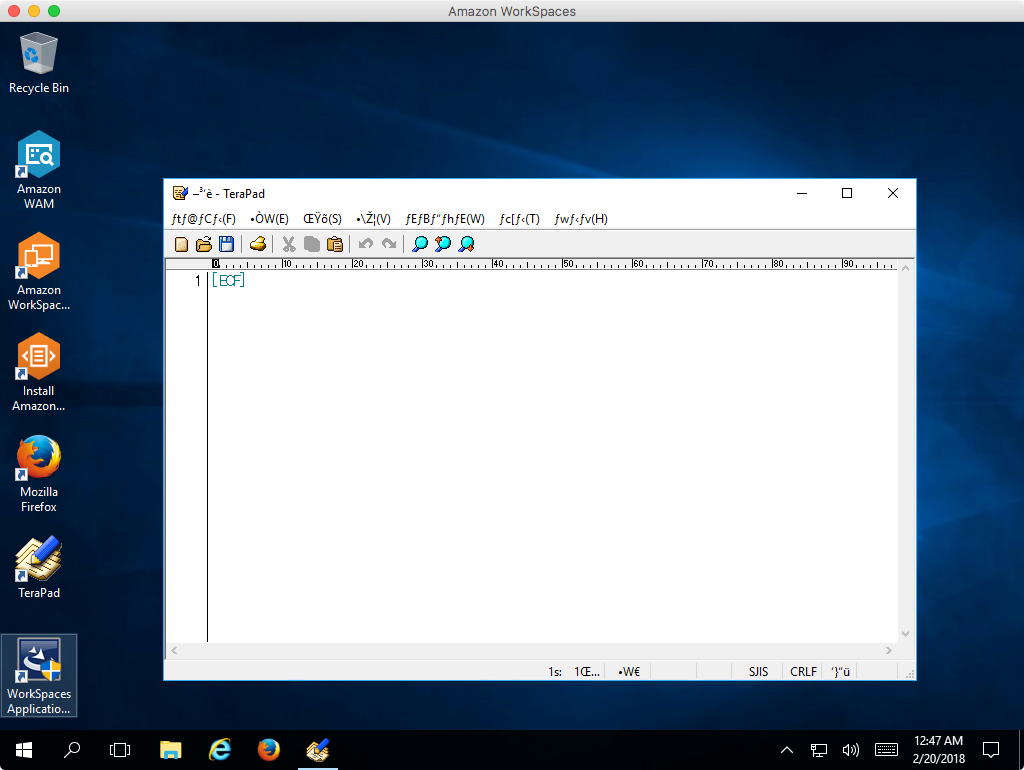Undo the last edit with the toolbar arrow
Viewport: 1024px width, 770px height.
coord(366,244)
